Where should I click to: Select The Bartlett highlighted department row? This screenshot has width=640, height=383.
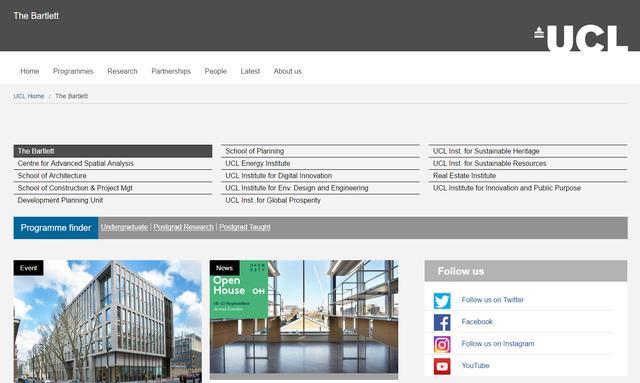(x=113, y=151)
